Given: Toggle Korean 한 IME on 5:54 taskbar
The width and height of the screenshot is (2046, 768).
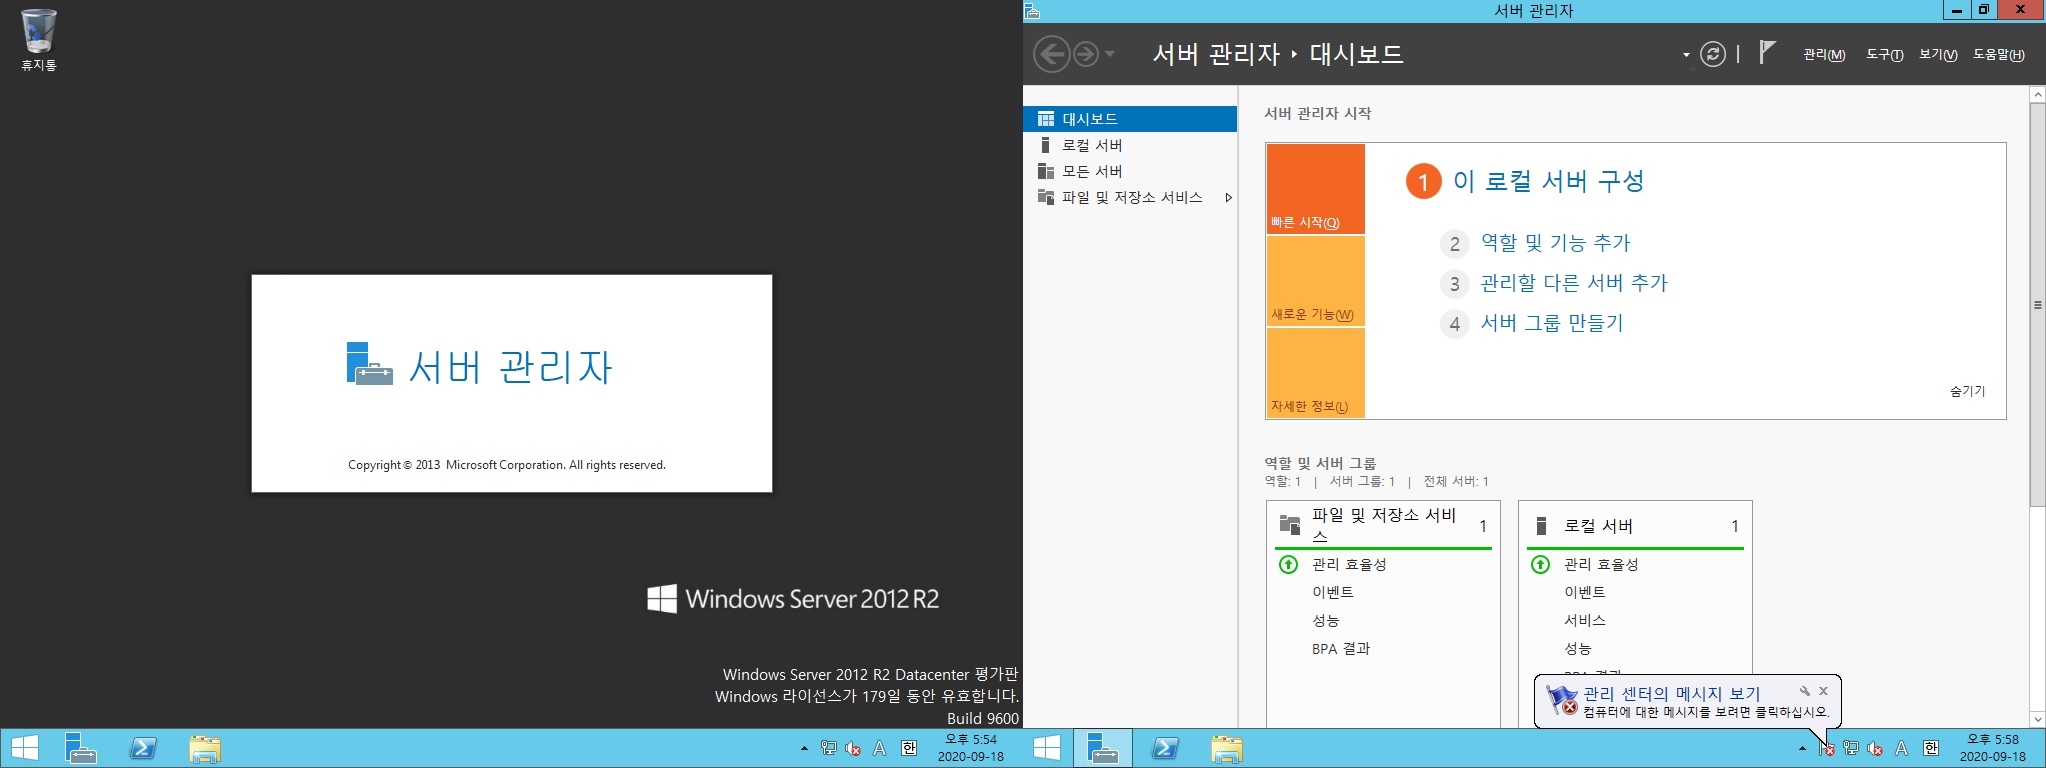Looking at the screenshot, I should click(x=908, y=748).
